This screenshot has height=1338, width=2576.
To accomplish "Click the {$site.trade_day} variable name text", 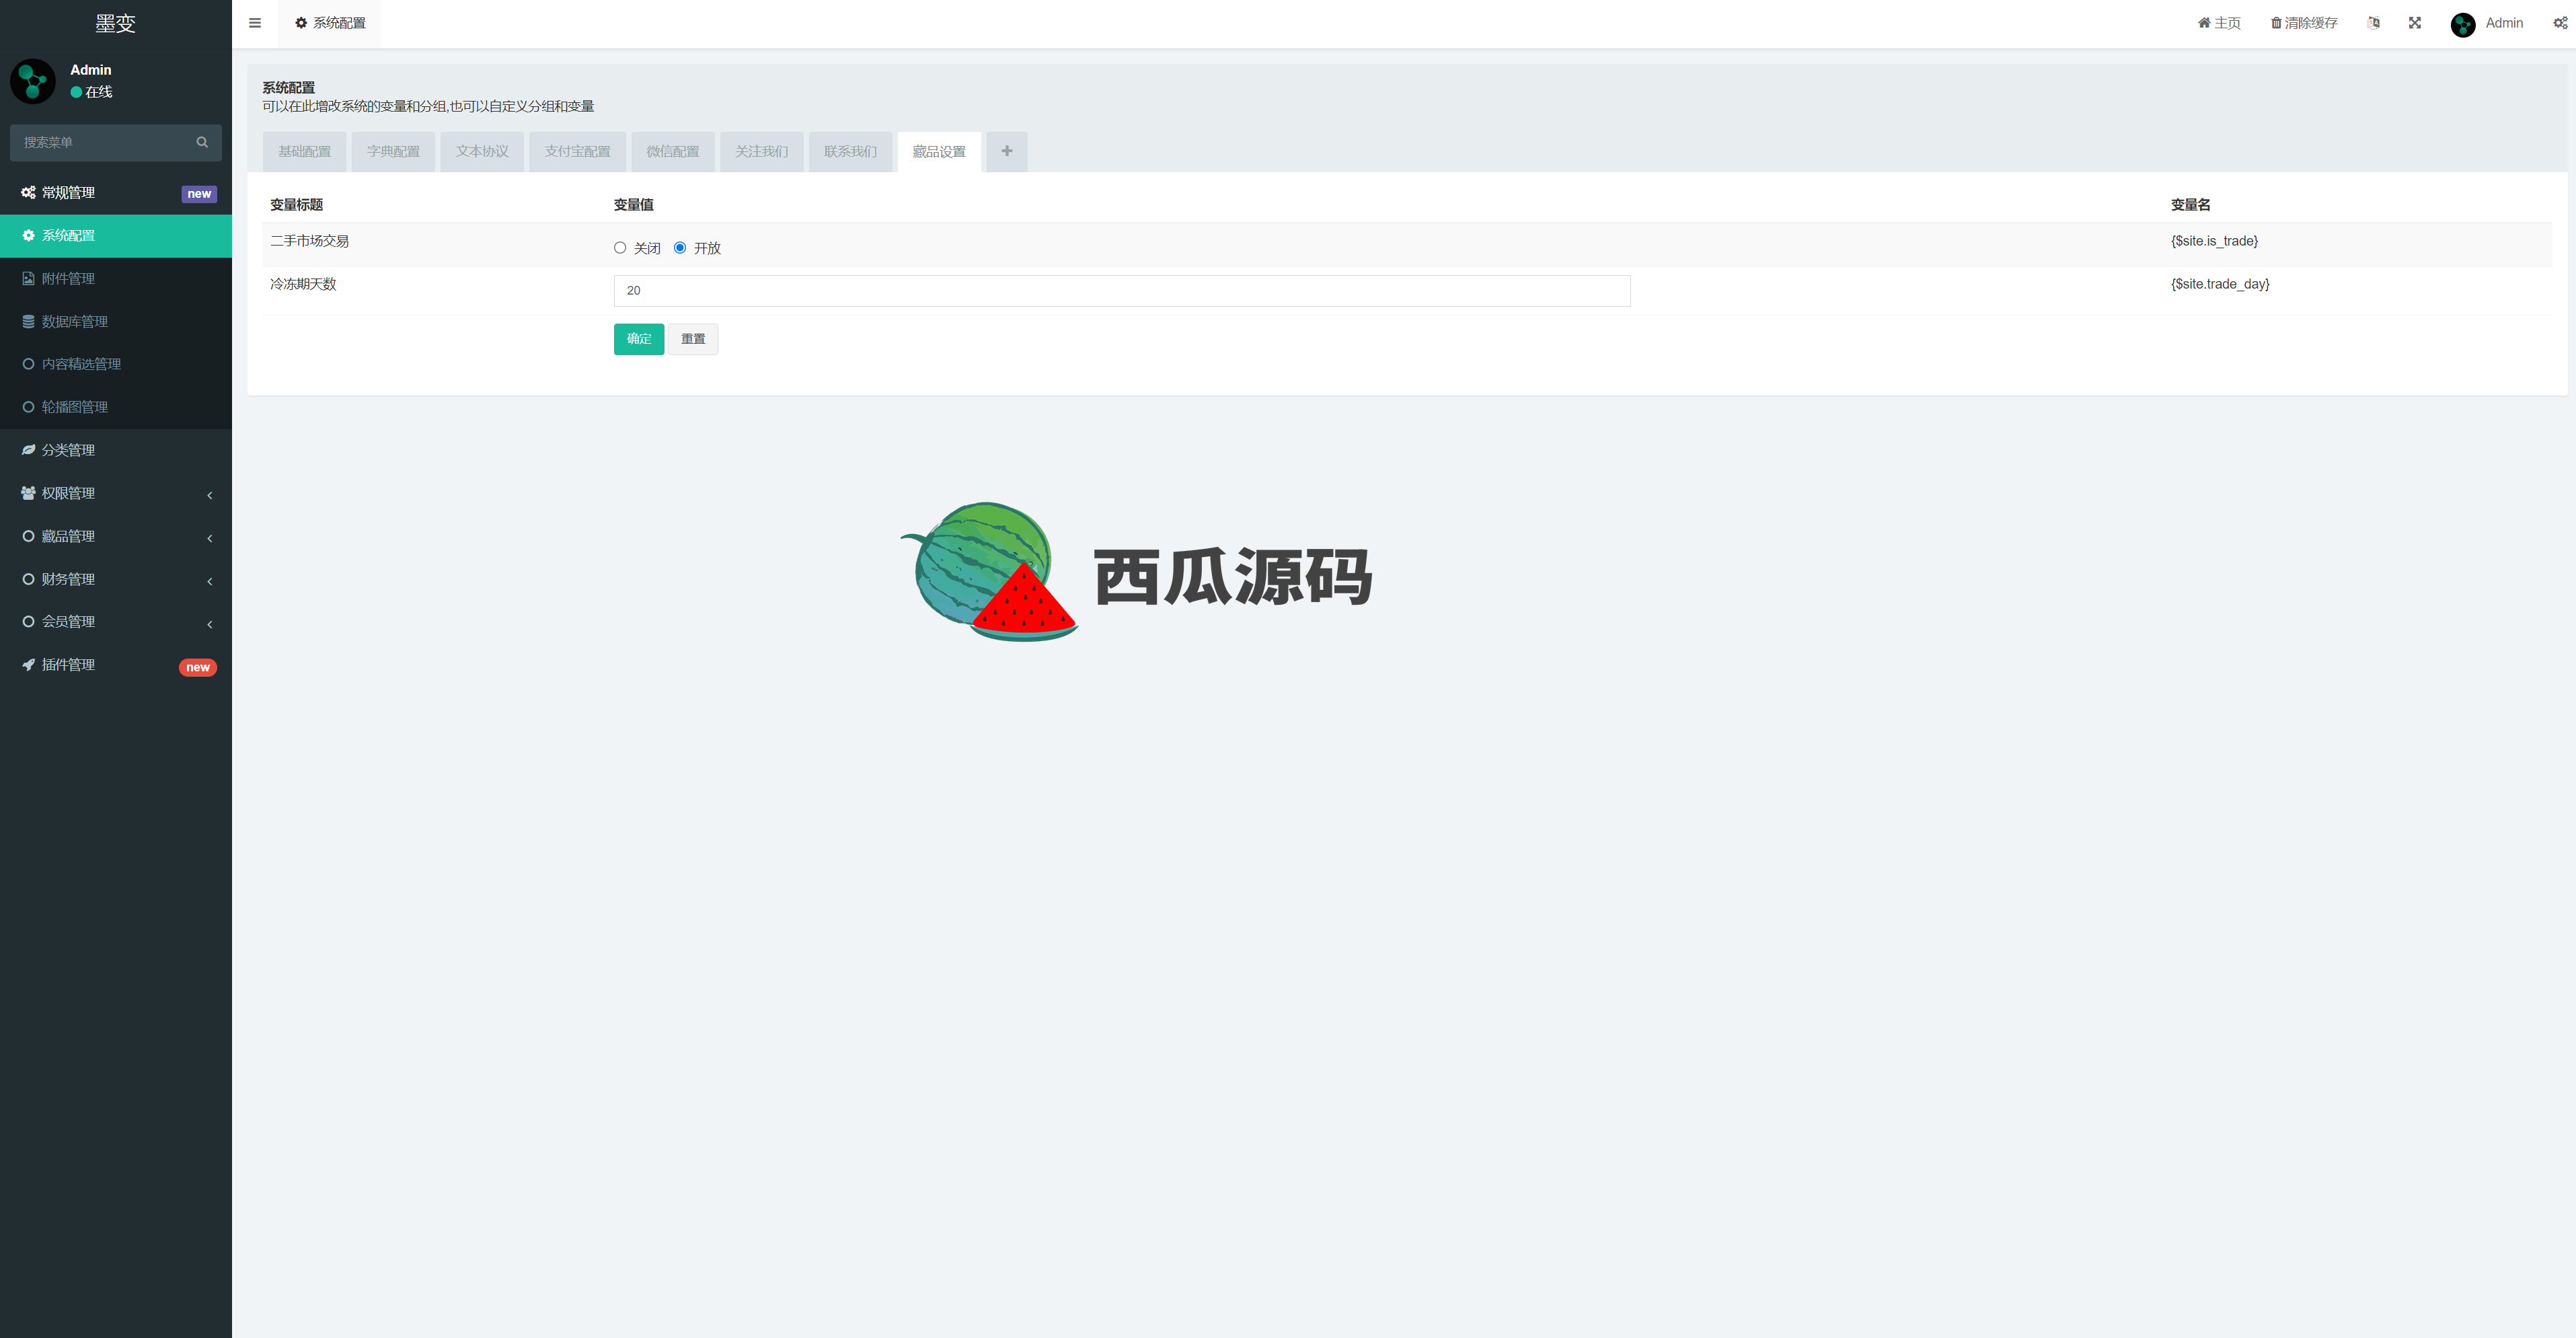I will pyautogui.click(x=2220, y=284).
